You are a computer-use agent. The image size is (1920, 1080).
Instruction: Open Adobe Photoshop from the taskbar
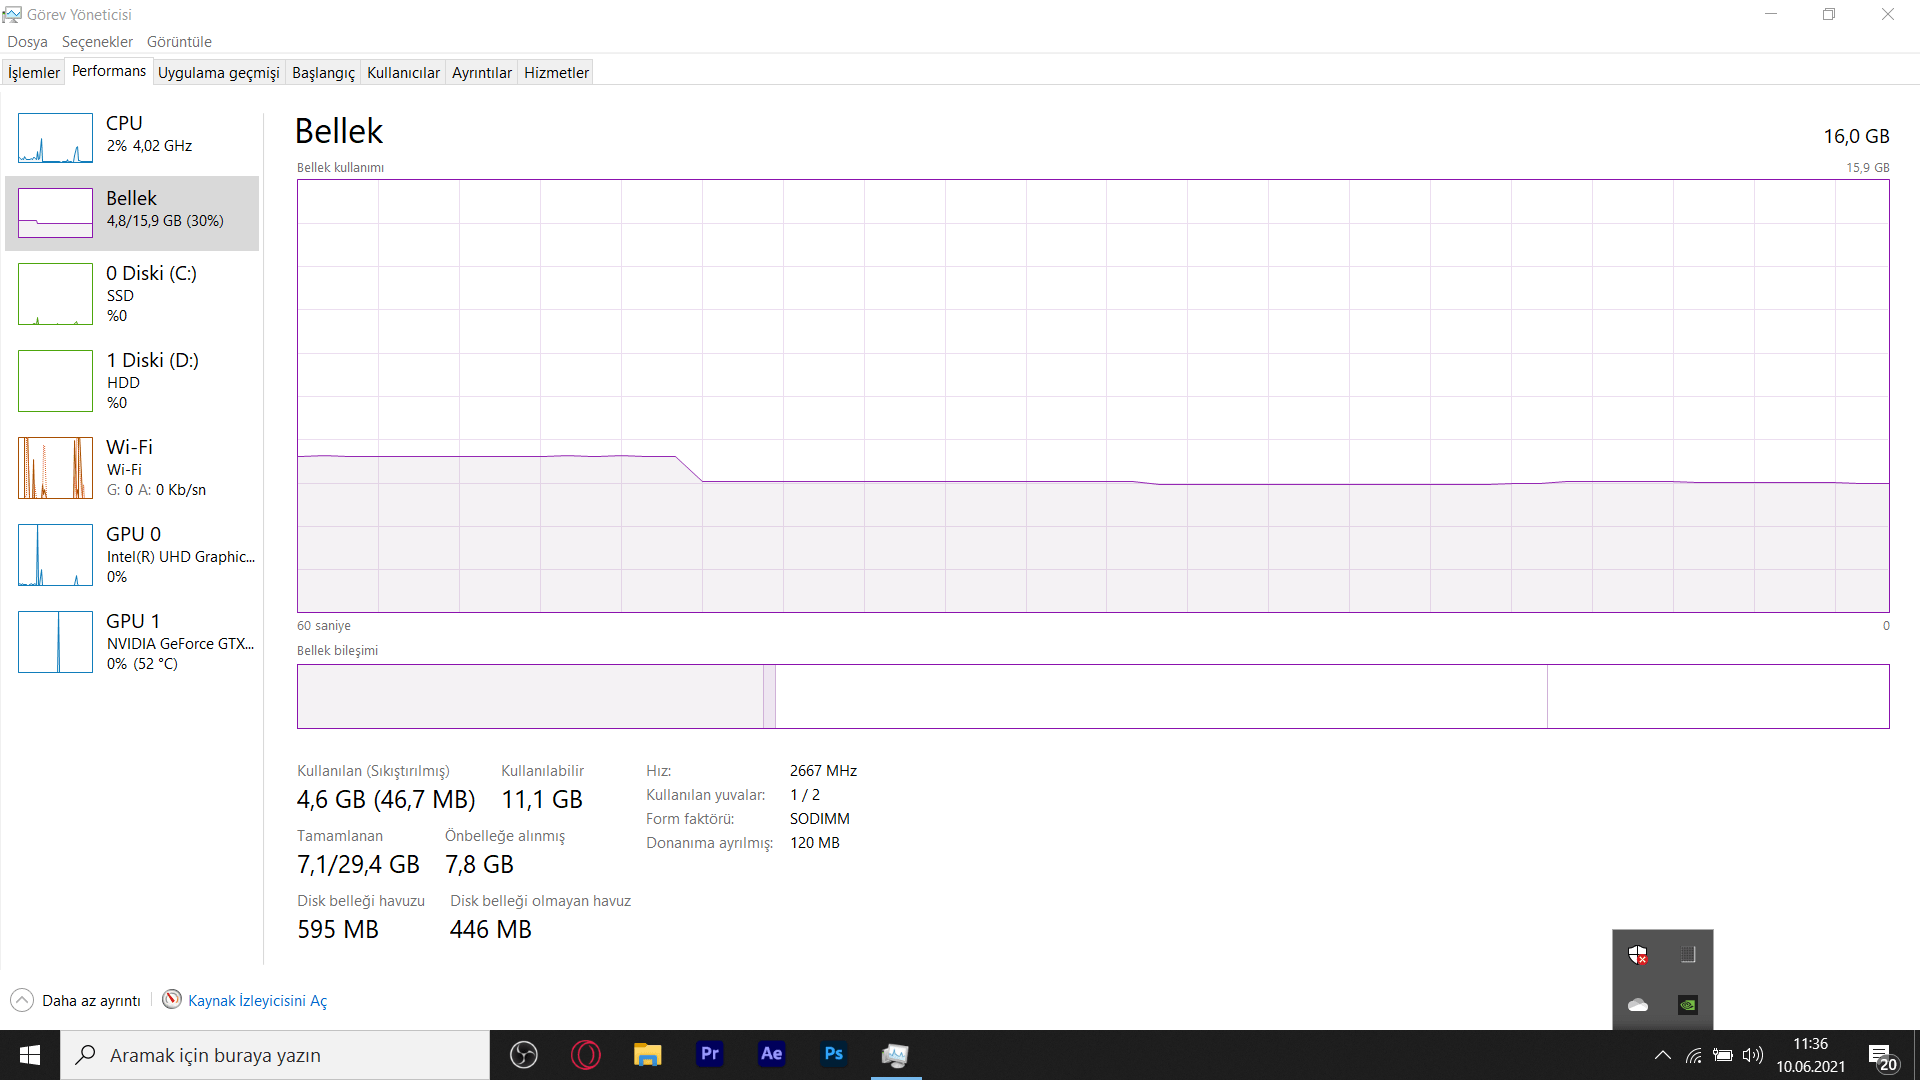point(834,1055)
